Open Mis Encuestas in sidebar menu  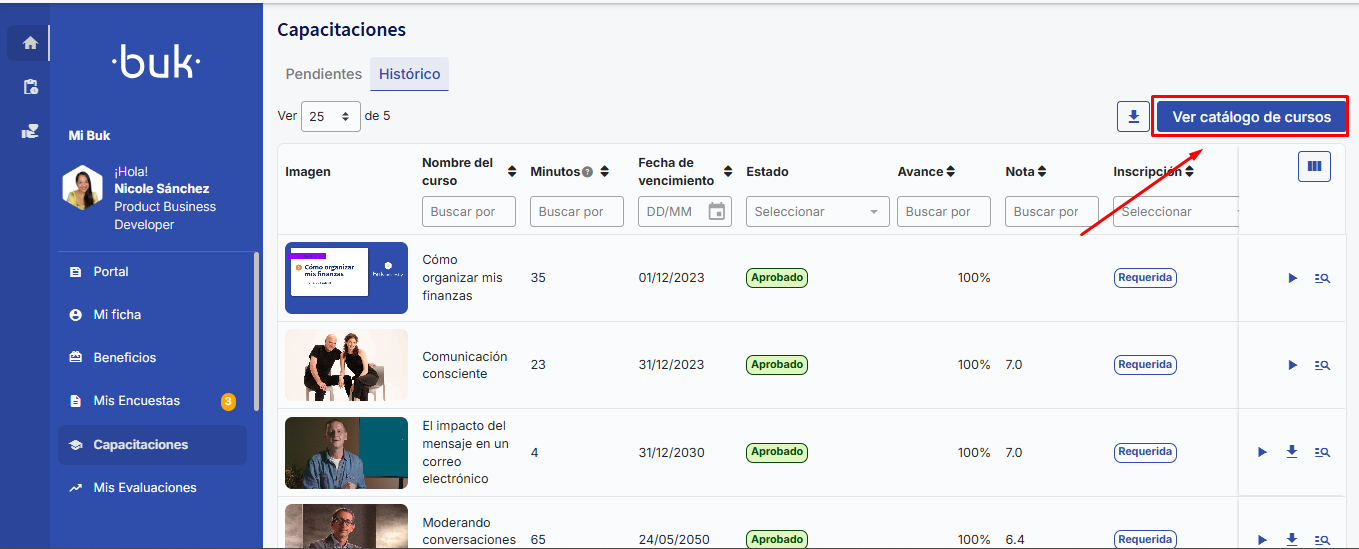coord(152,401)
